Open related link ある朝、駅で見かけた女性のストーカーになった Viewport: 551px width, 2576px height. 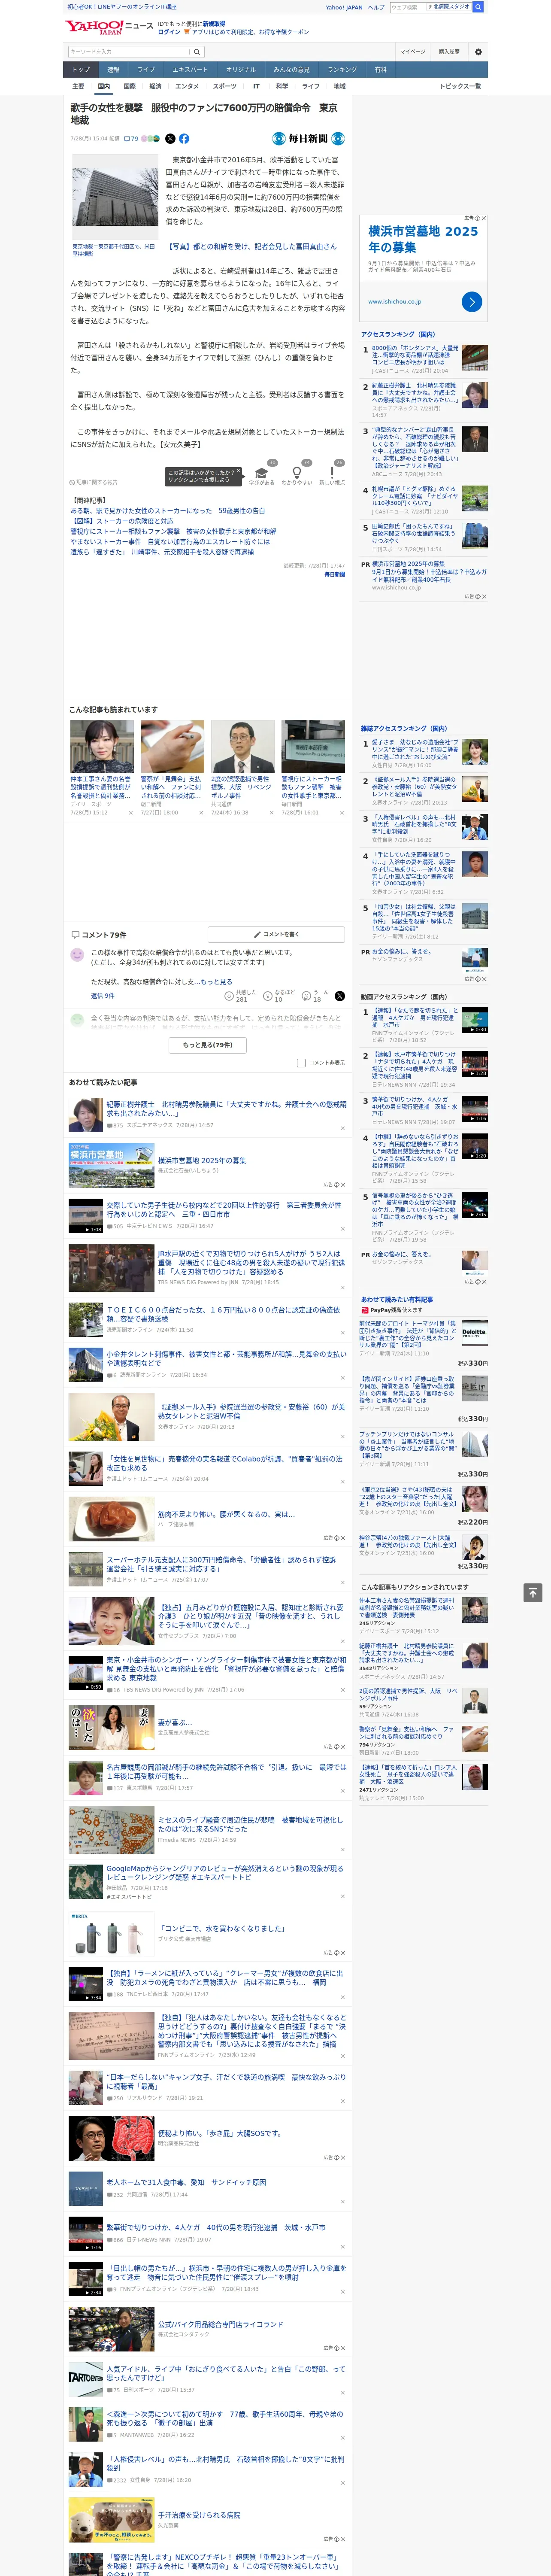tap(168, 511)
